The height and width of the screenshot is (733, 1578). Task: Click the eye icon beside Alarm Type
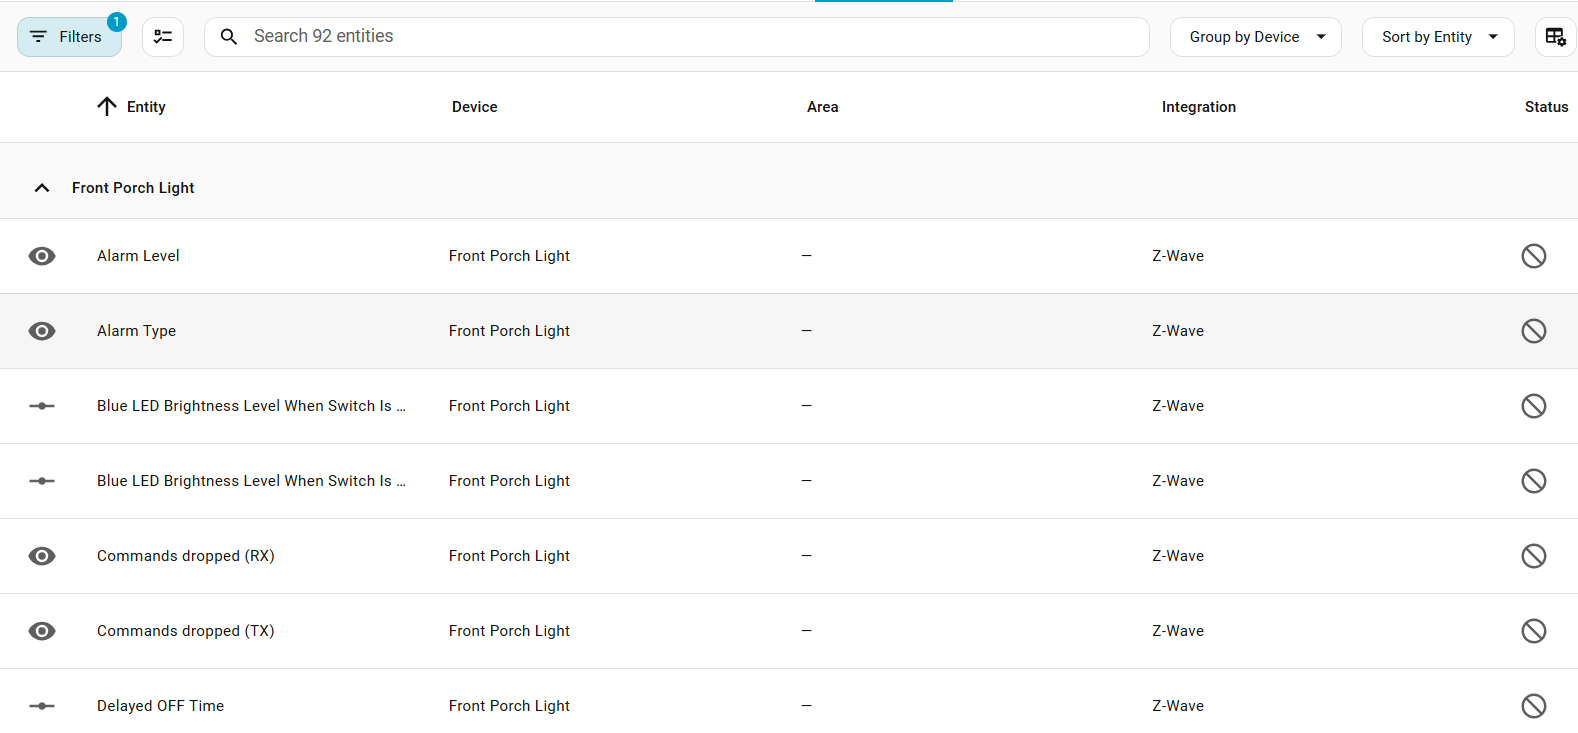click(x=42, y=331)
